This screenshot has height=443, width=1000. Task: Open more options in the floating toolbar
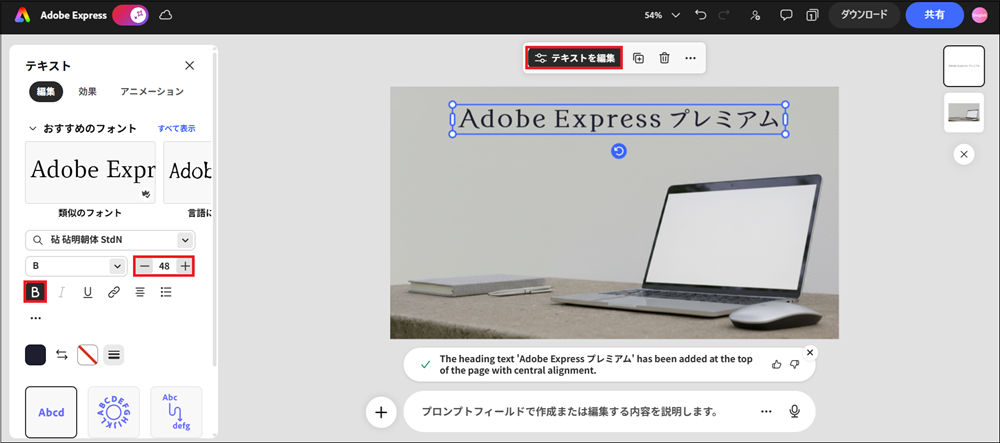point(690,58)
